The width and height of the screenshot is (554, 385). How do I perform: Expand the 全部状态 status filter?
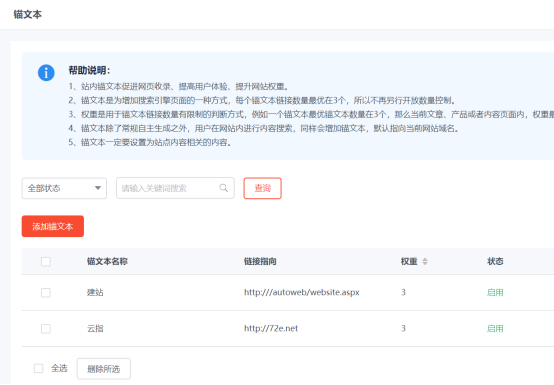(64, 188)
